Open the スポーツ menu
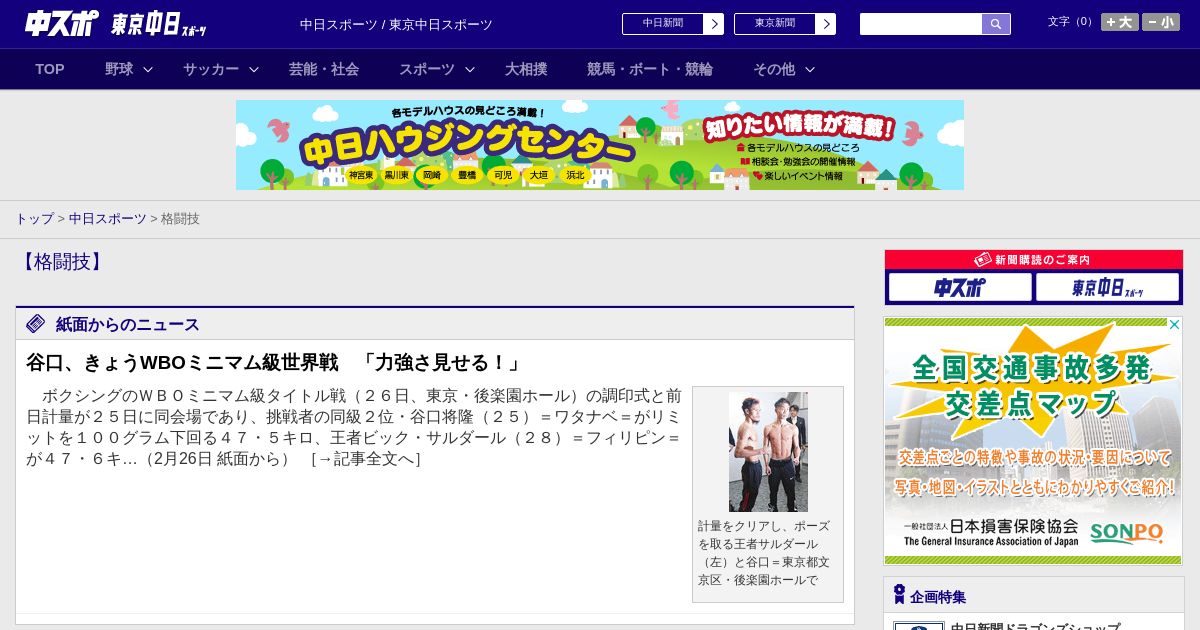 pyautogui.click(x=427, y=69)
